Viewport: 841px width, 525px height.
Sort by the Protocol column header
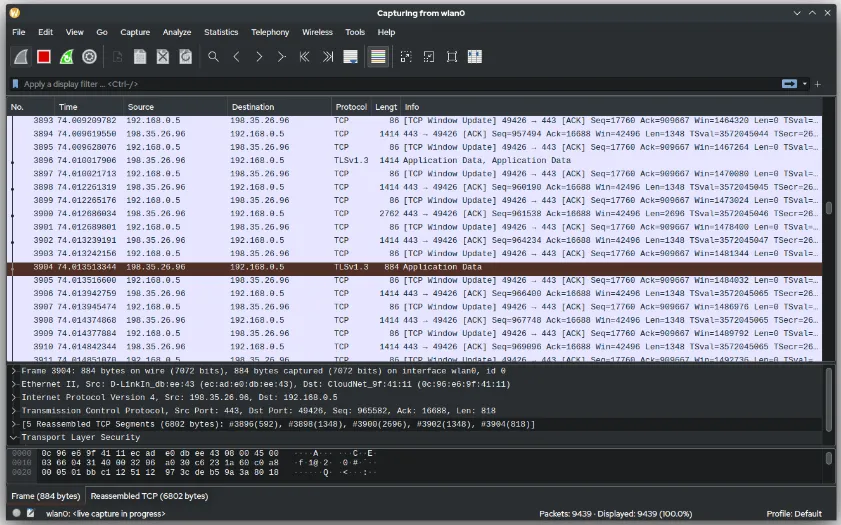coord(351,107)
